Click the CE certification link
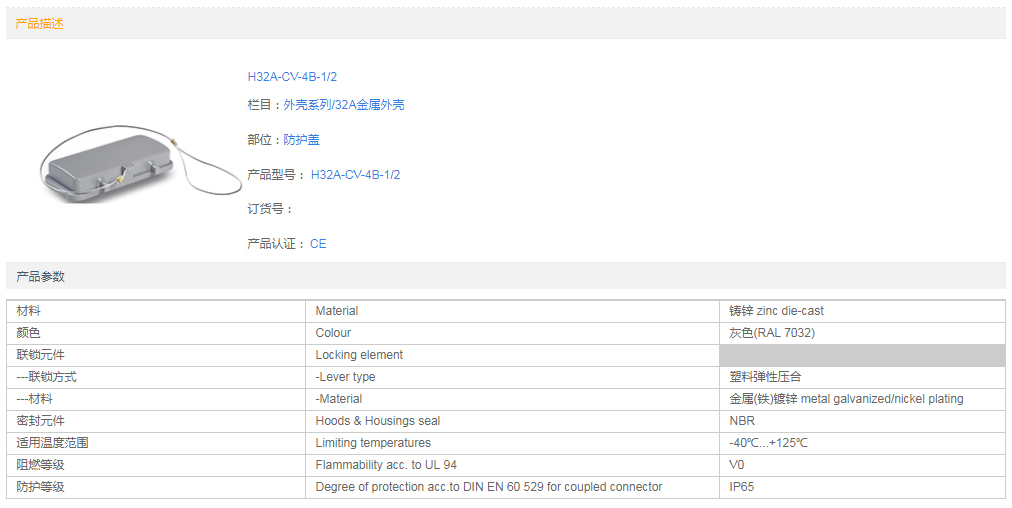 318,244
